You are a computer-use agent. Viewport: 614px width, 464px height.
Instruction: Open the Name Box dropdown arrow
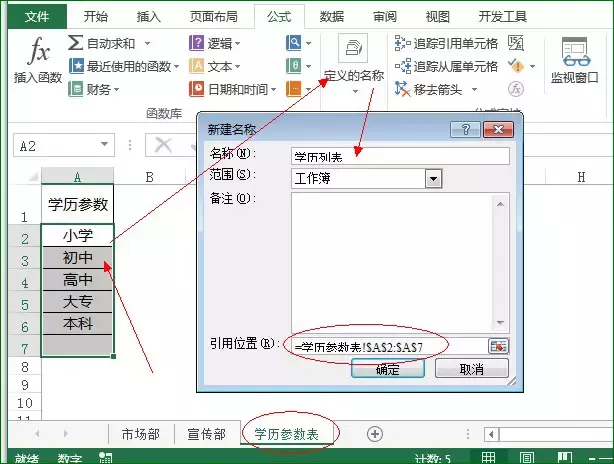(104, 144)
